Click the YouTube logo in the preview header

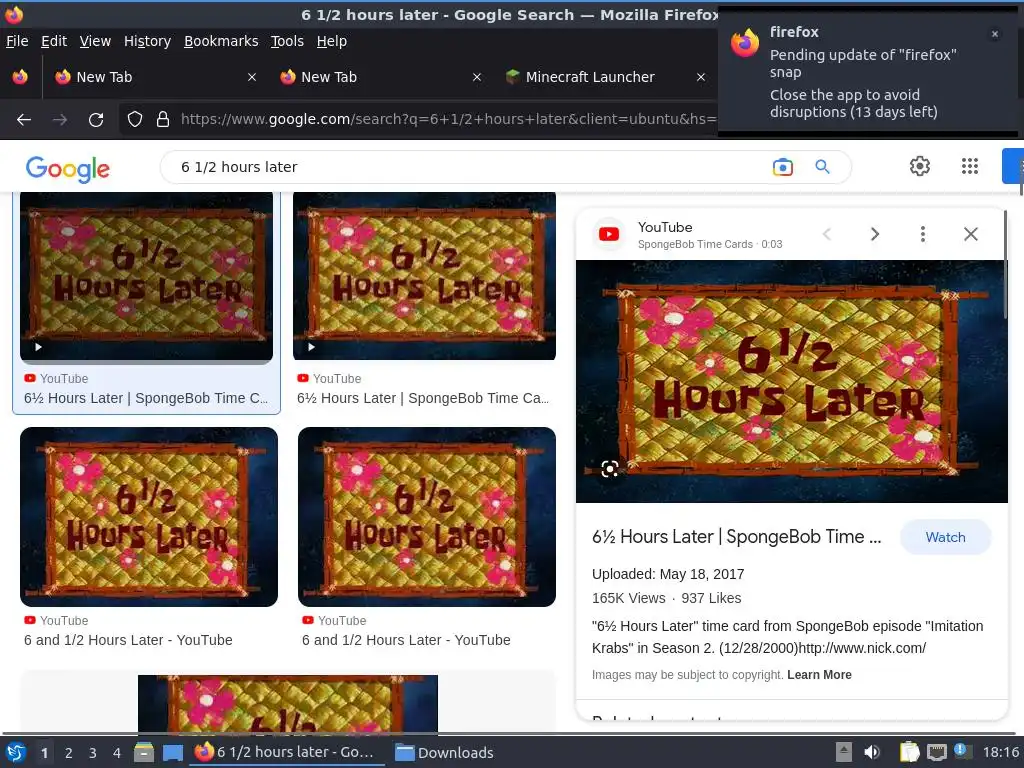click(x=609, y=234)
